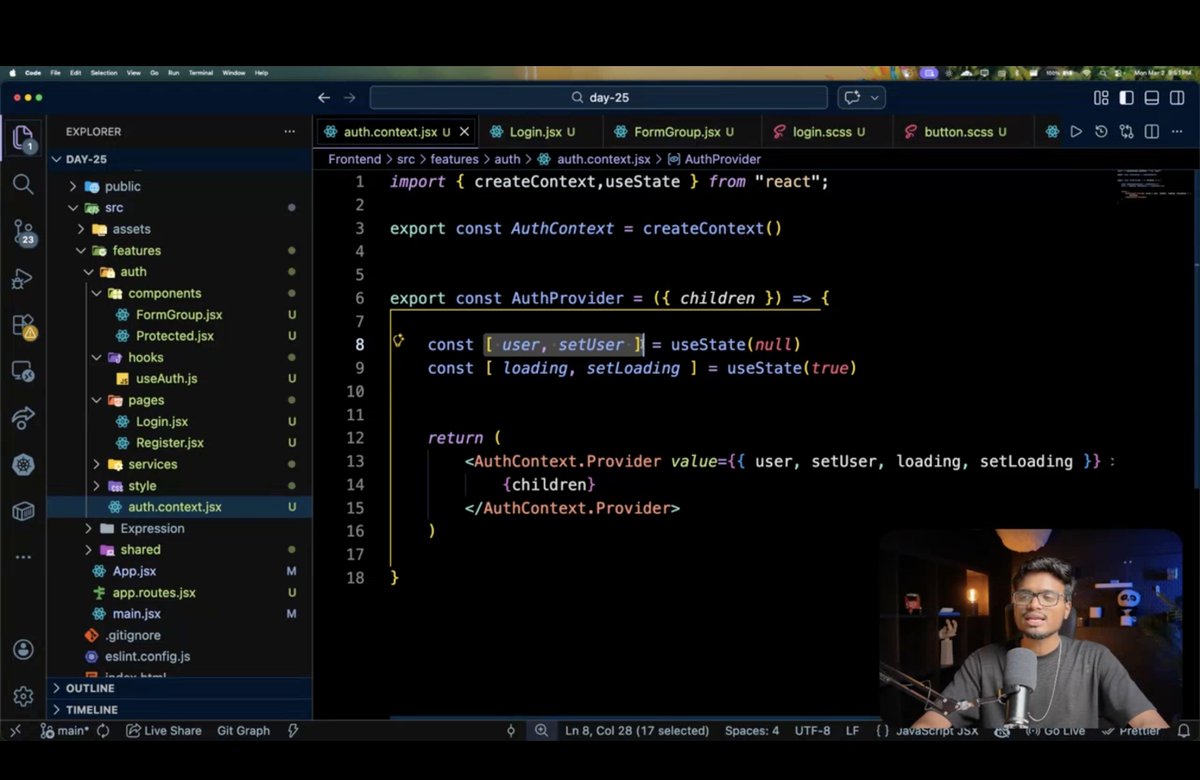
Task: Go back with the left arrow
Action: click(x=324, y=98)
